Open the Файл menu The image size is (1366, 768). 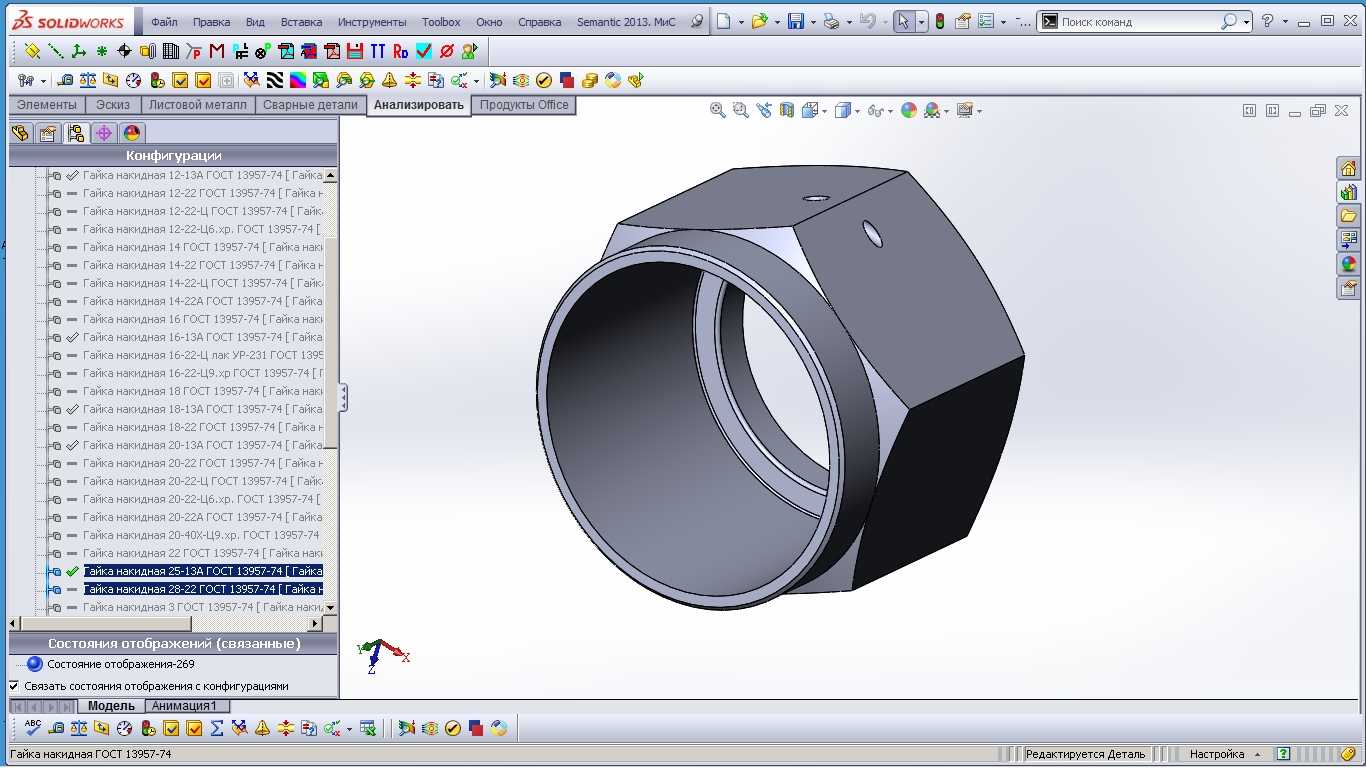[164, 22]
